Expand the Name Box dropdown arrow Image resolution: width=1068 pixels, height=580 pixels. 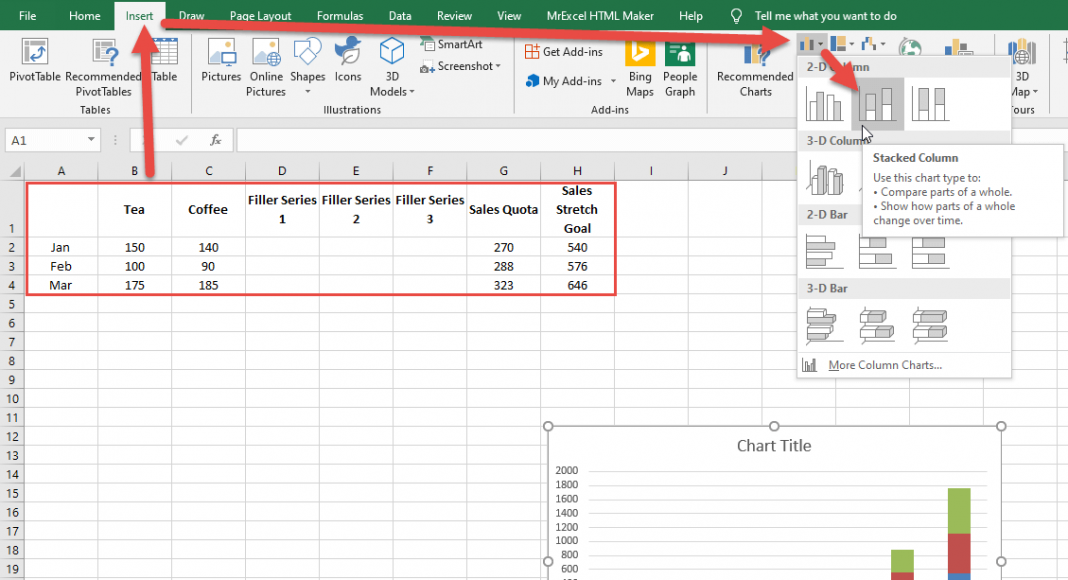tap(91, 141)
